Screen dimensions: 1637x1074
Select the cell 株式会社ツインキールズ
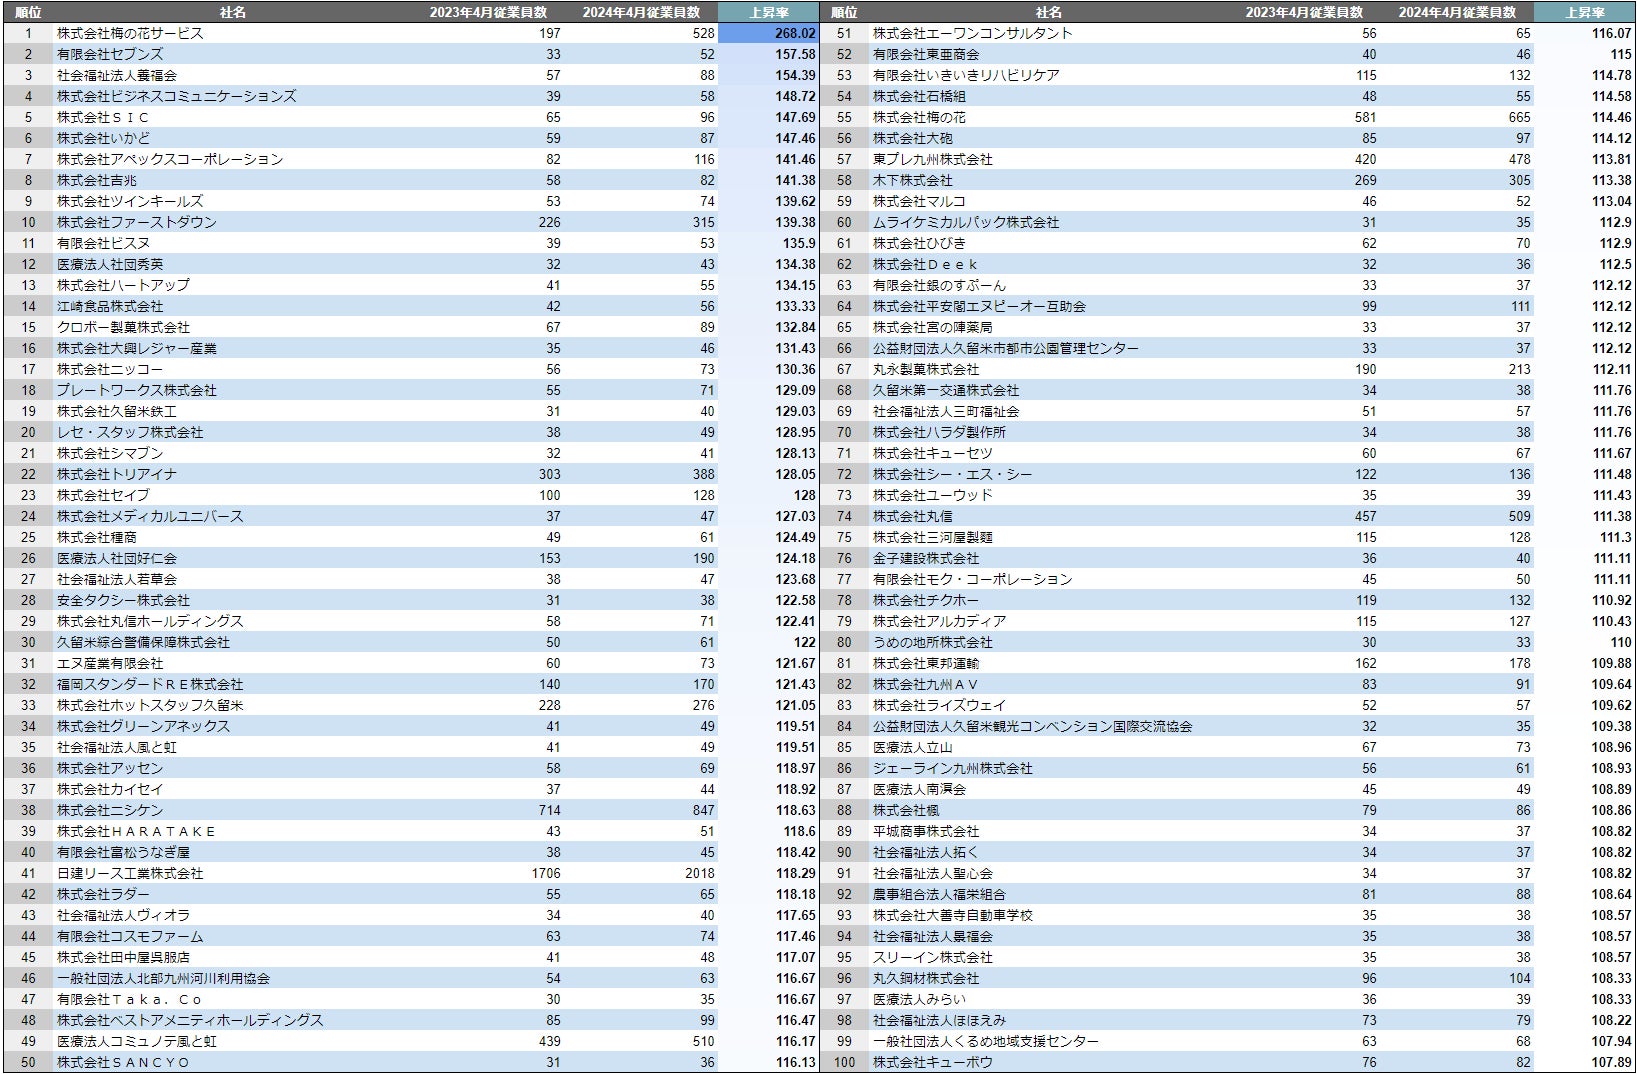coord(130,201)
